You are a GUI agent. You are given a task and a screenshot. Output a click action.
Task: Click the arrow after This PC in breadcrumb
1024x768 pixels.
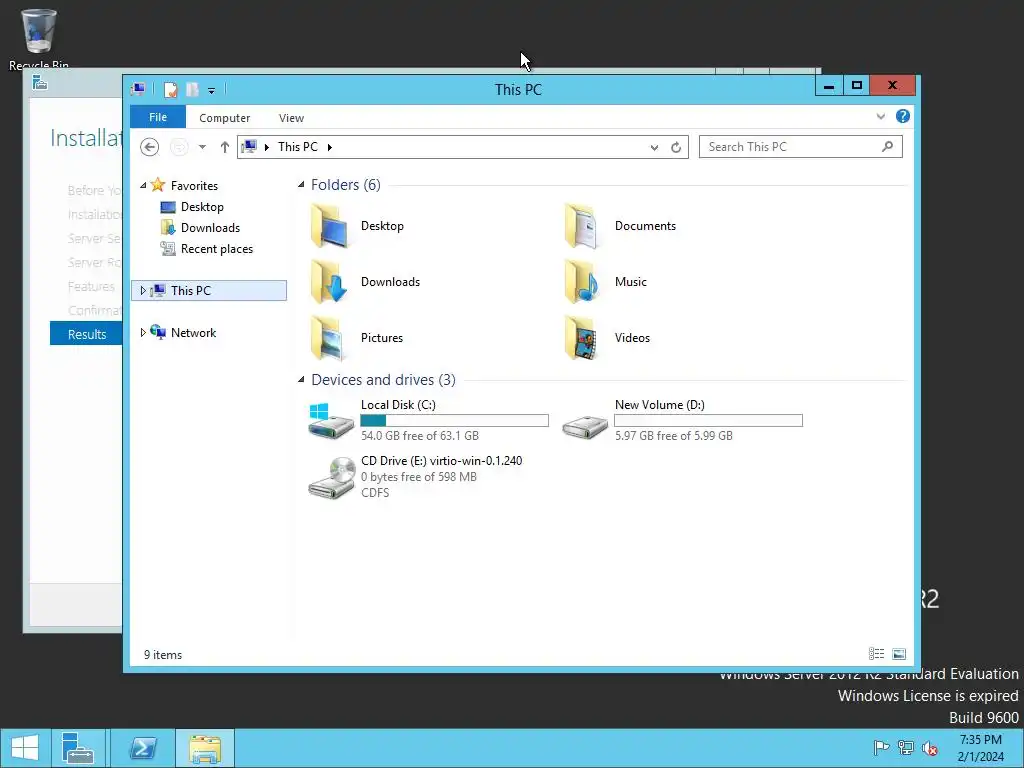(330, 147)
